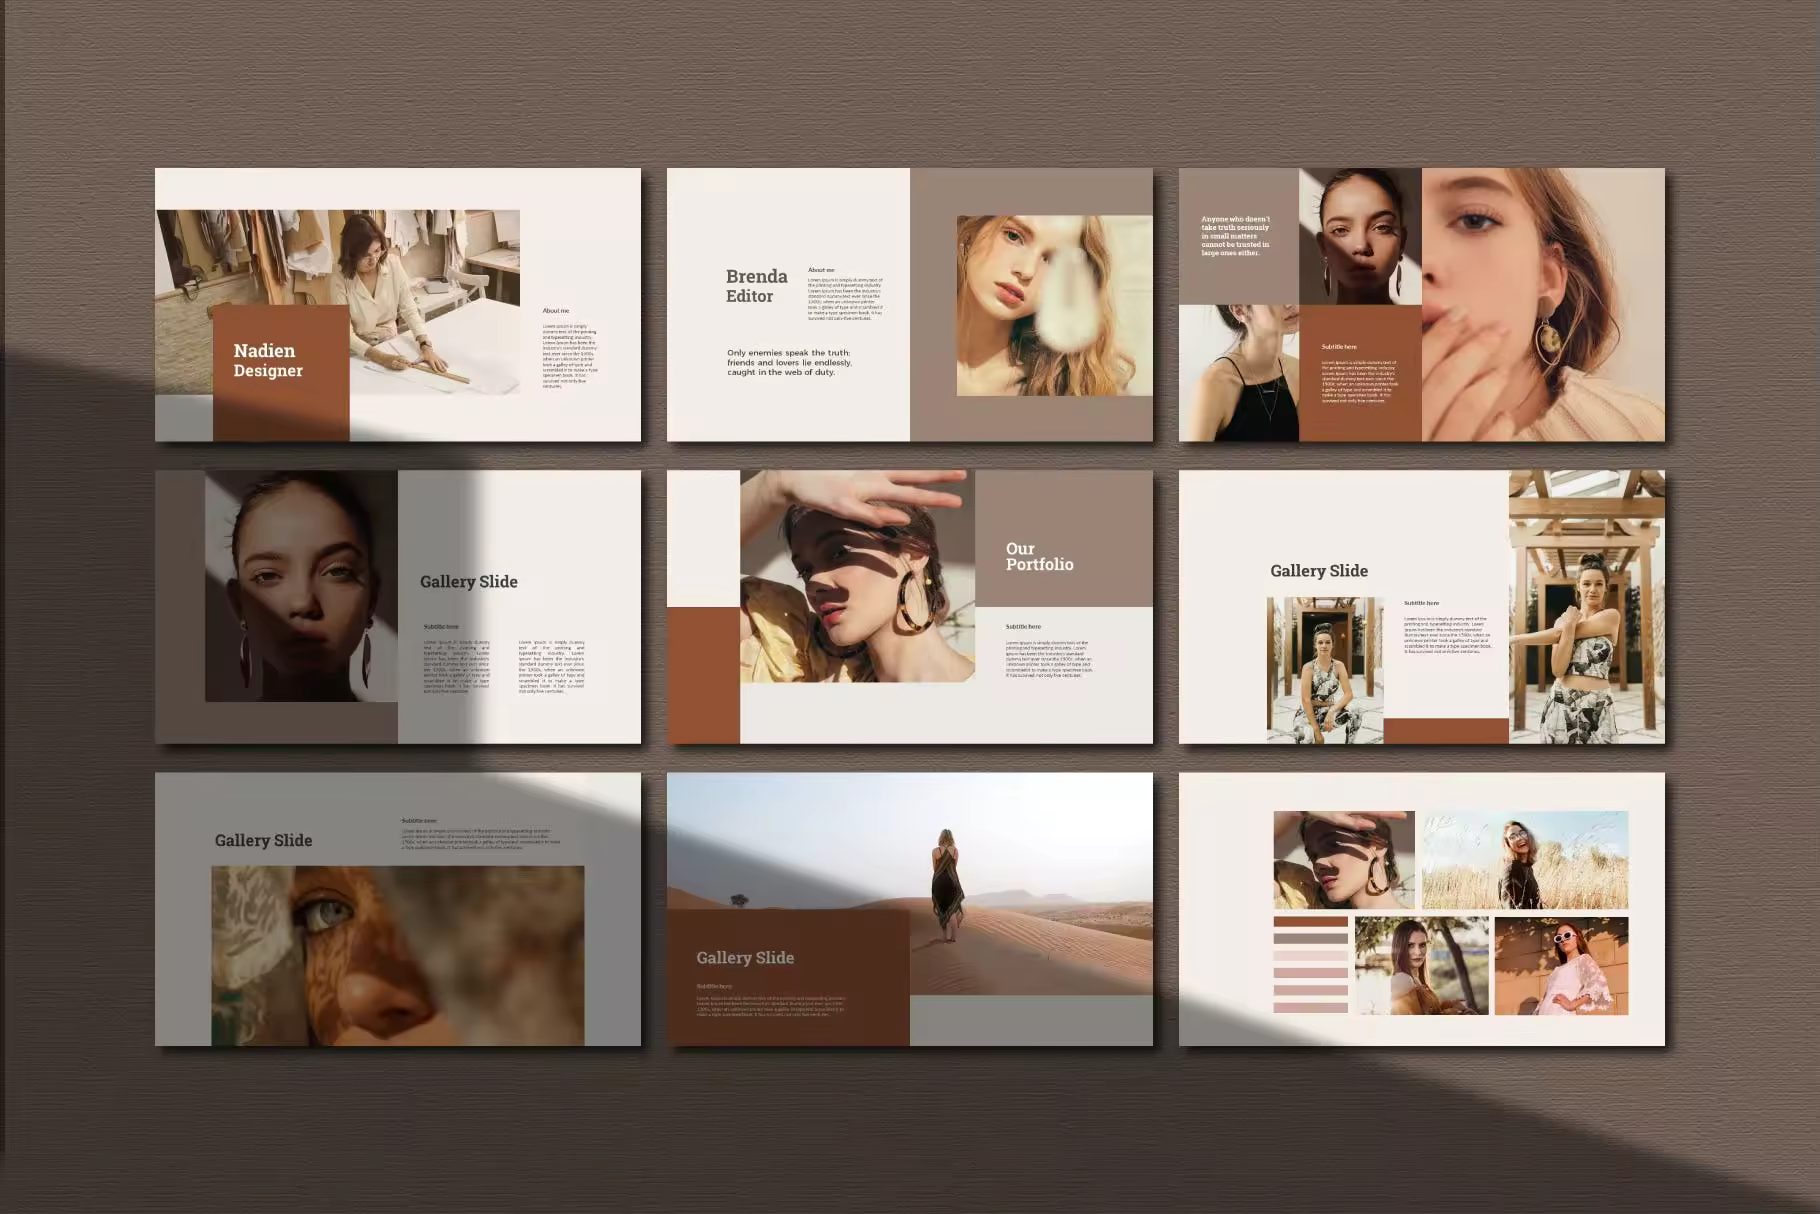The image size is (1820, 1214).
Task: Click the "Brenda Editor" title text
Action: coord(756,286)
